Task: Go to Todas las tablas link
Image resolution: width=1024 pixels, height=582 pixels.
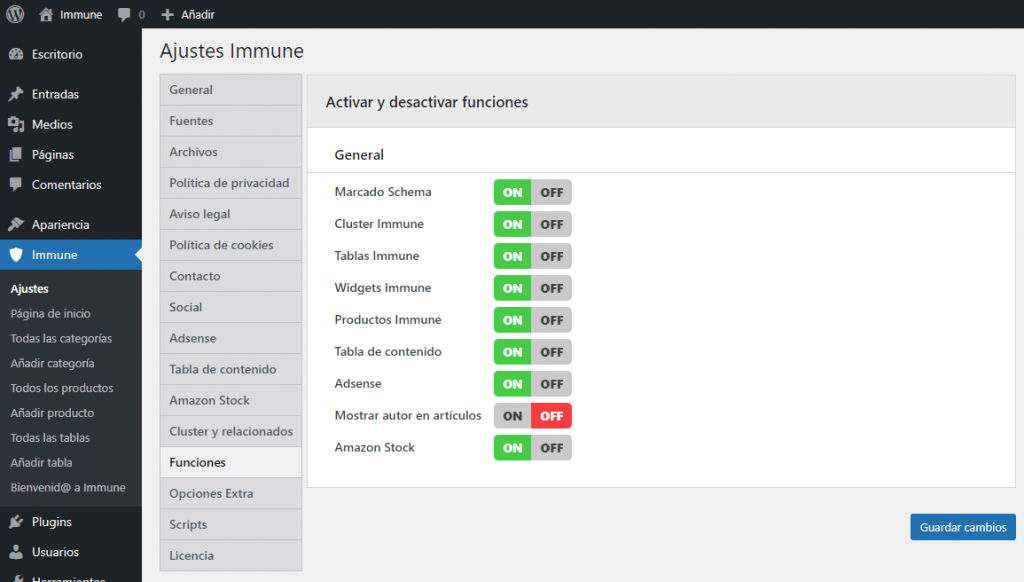Action: point(50,438)
